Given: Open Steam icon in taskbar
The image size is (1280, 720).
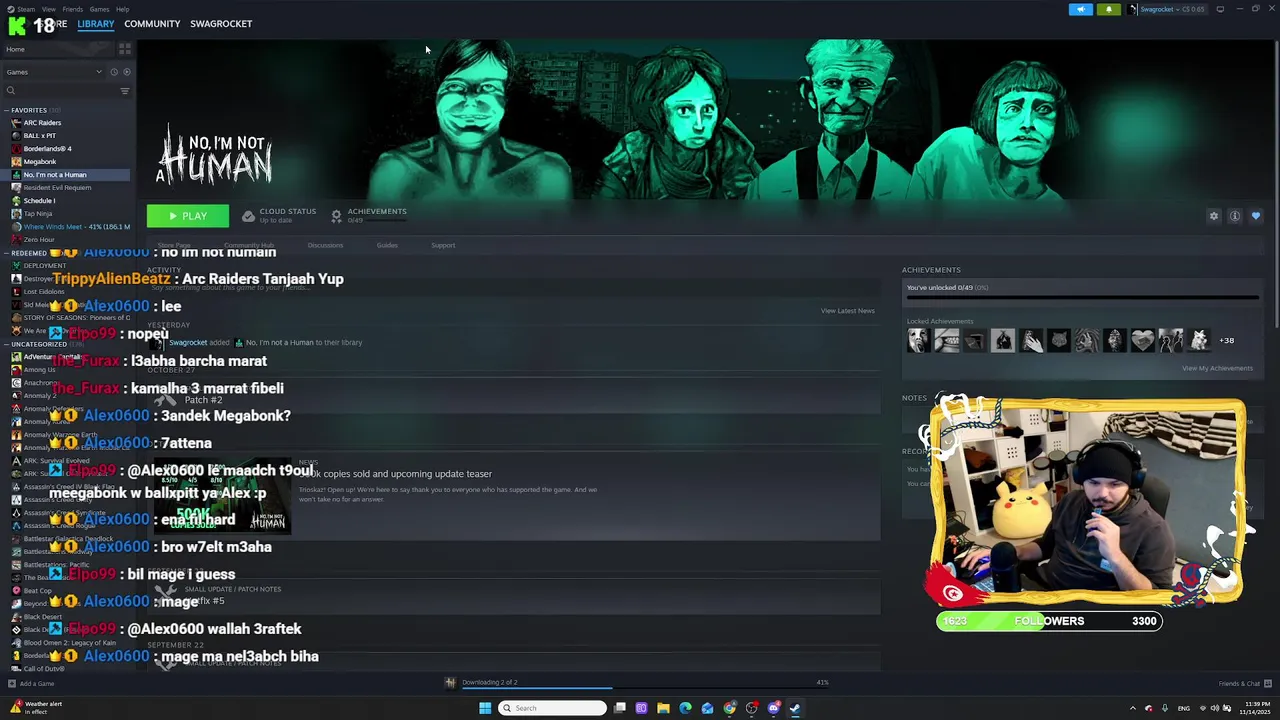Looking at the screenshot, I should coord(795,708).
